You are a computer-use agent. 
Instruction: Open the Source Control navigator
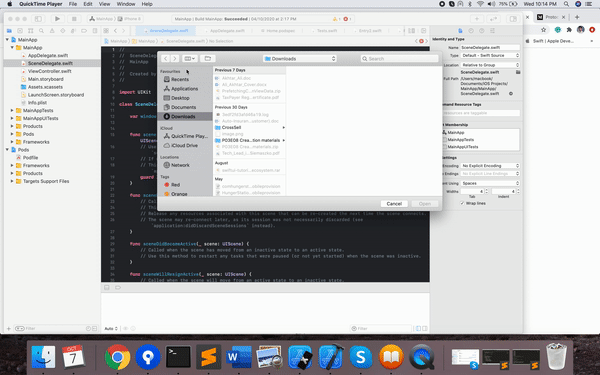click(x=20, y=31)
